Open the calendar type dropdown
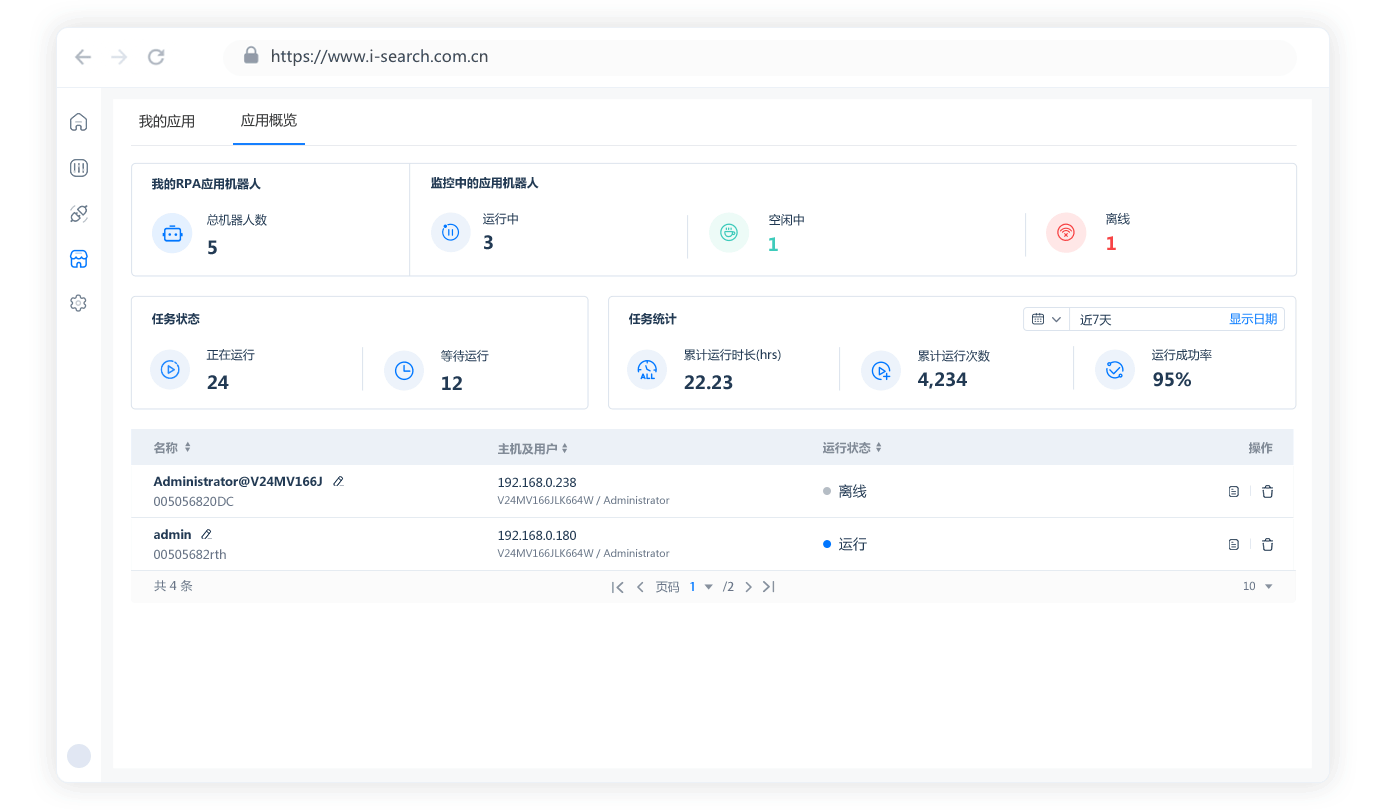 [1046, 319]
